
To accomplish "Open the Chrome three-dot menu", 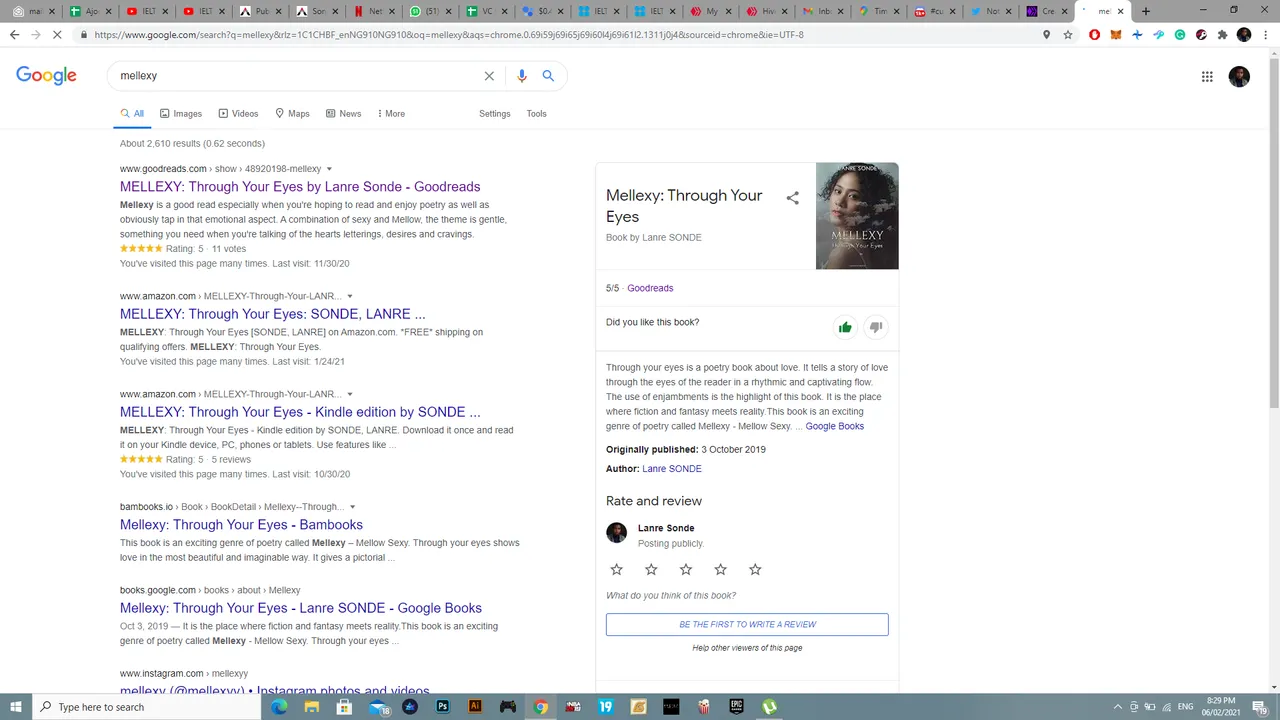I will tap(1266, 34).
